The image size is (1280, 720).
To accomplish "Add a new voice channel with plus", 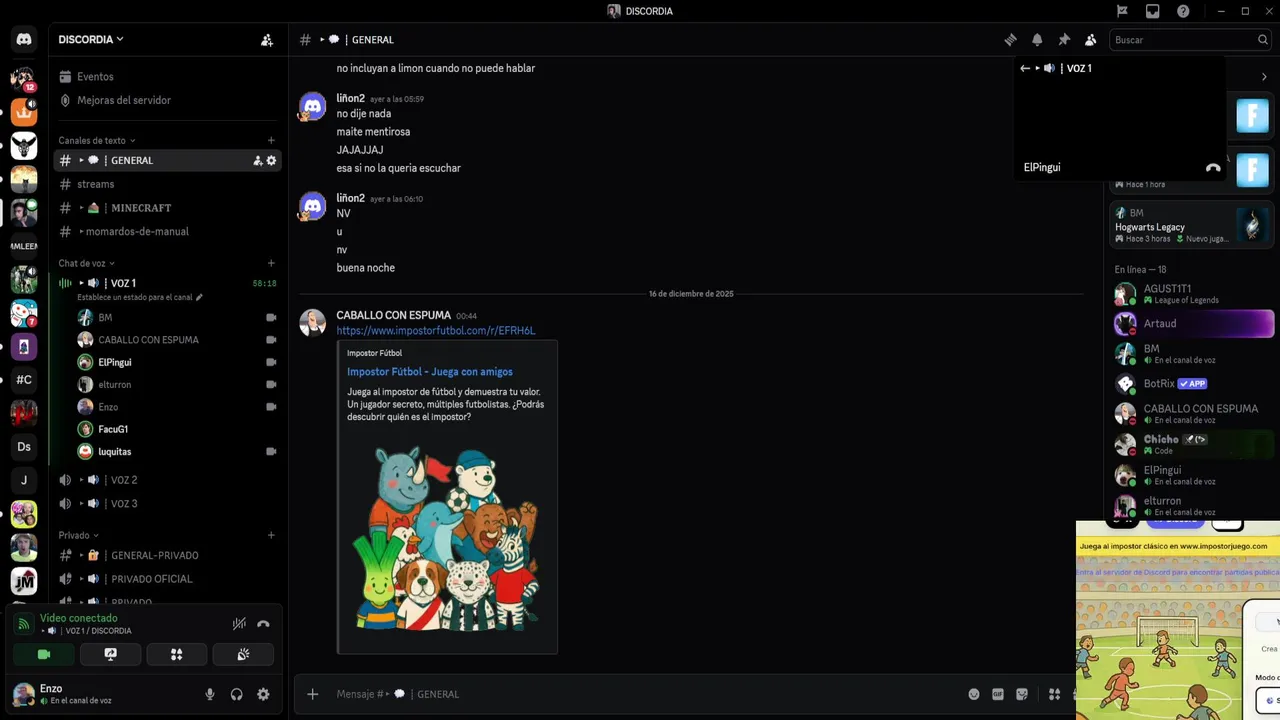I will [x=271, y=263].
